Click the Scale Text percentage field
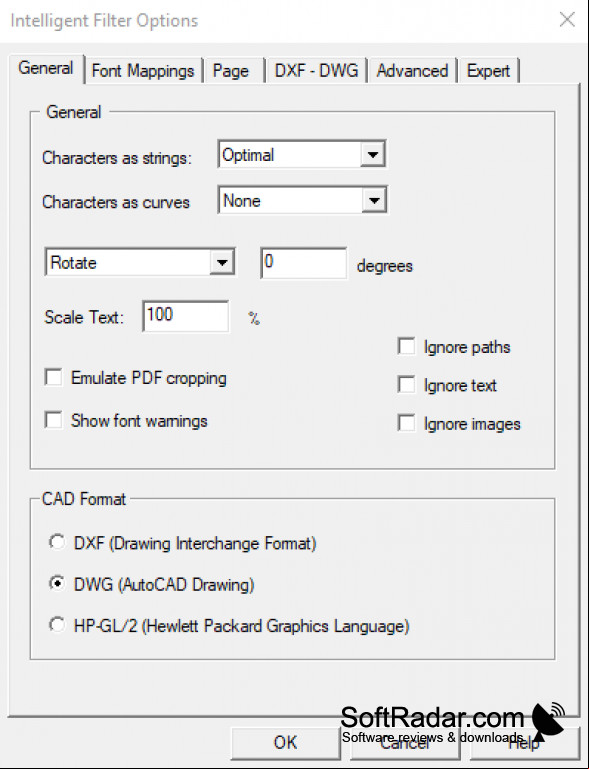Screen dimensions: 589x769 pos(185,316)
